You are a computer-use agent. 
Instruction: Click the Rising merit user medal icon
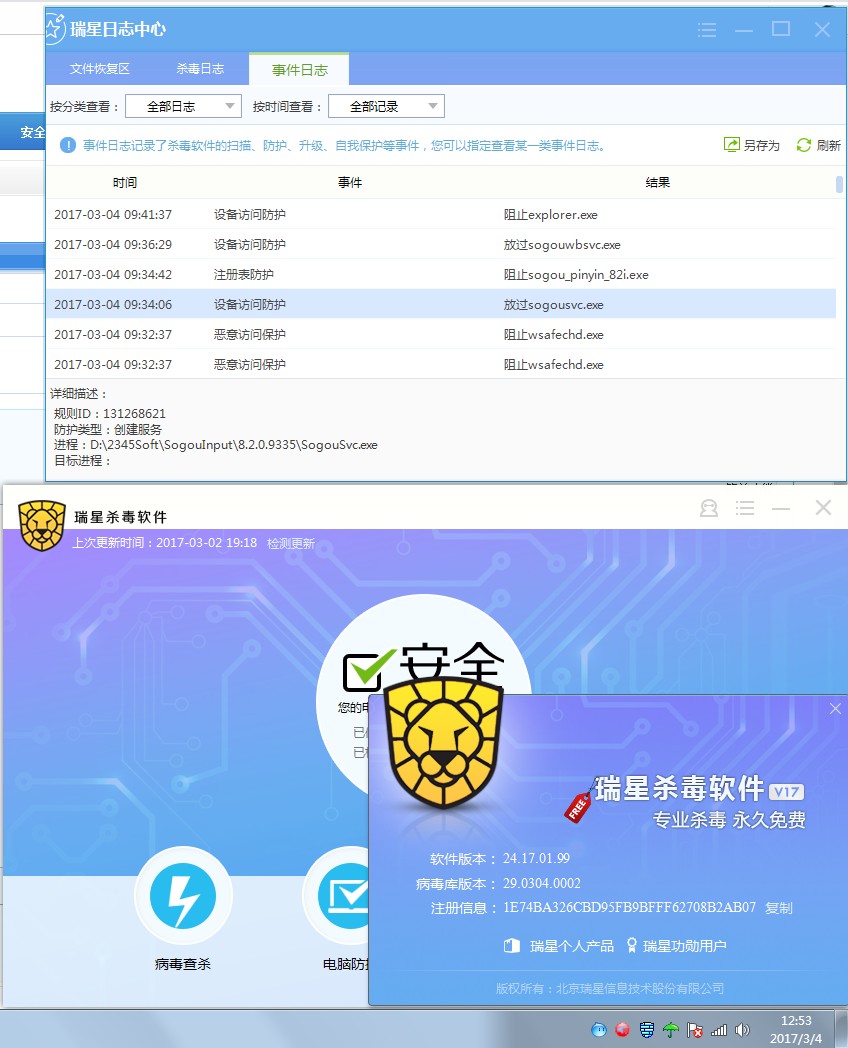coord(631,945)
